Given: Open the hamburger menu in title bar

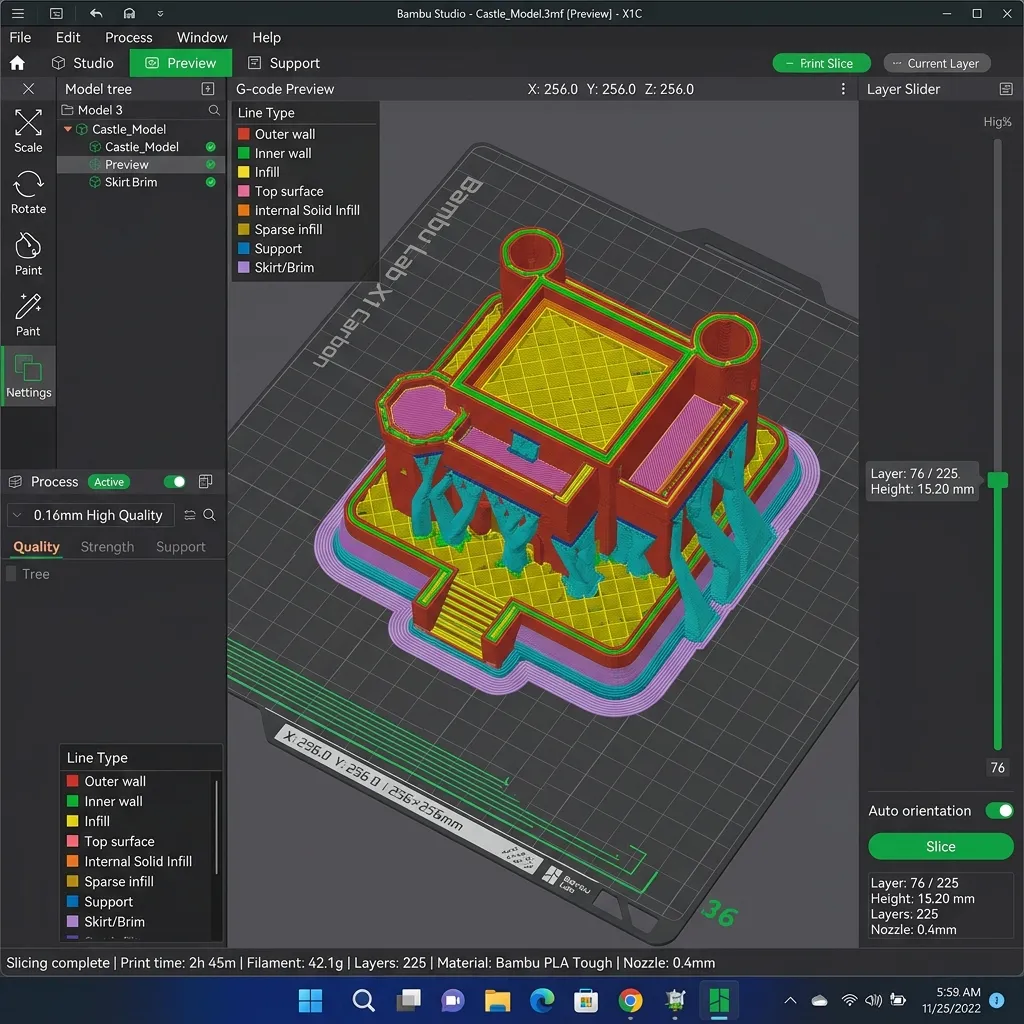Looking at the screenshot, I should tap(18, 13).
